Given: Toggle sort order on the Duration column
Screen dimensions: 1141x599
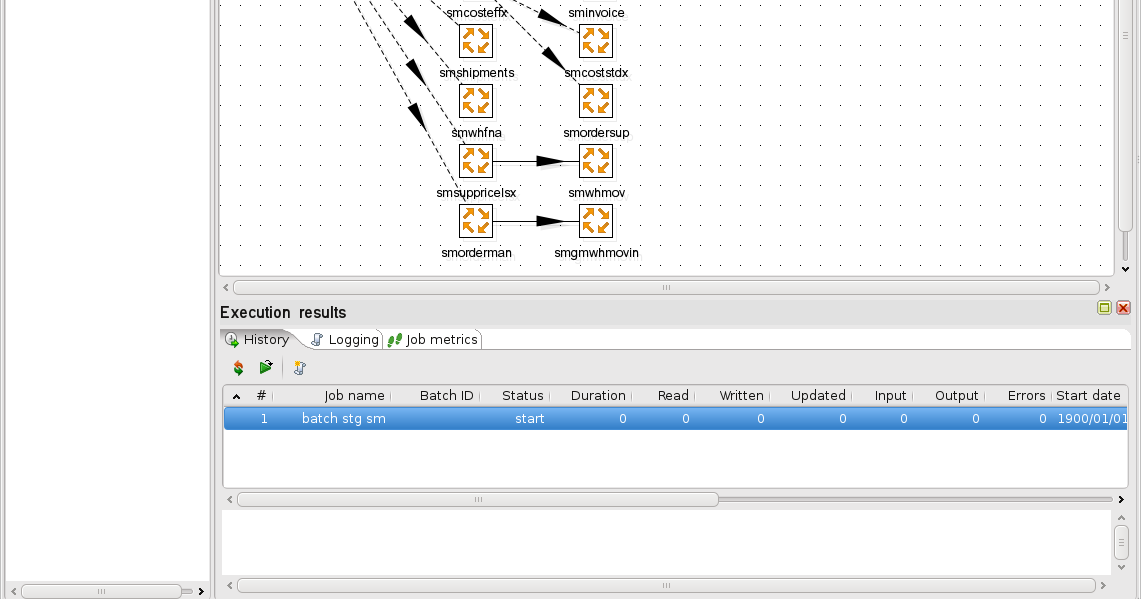Looking at the screenshot, I should (597, 395).
